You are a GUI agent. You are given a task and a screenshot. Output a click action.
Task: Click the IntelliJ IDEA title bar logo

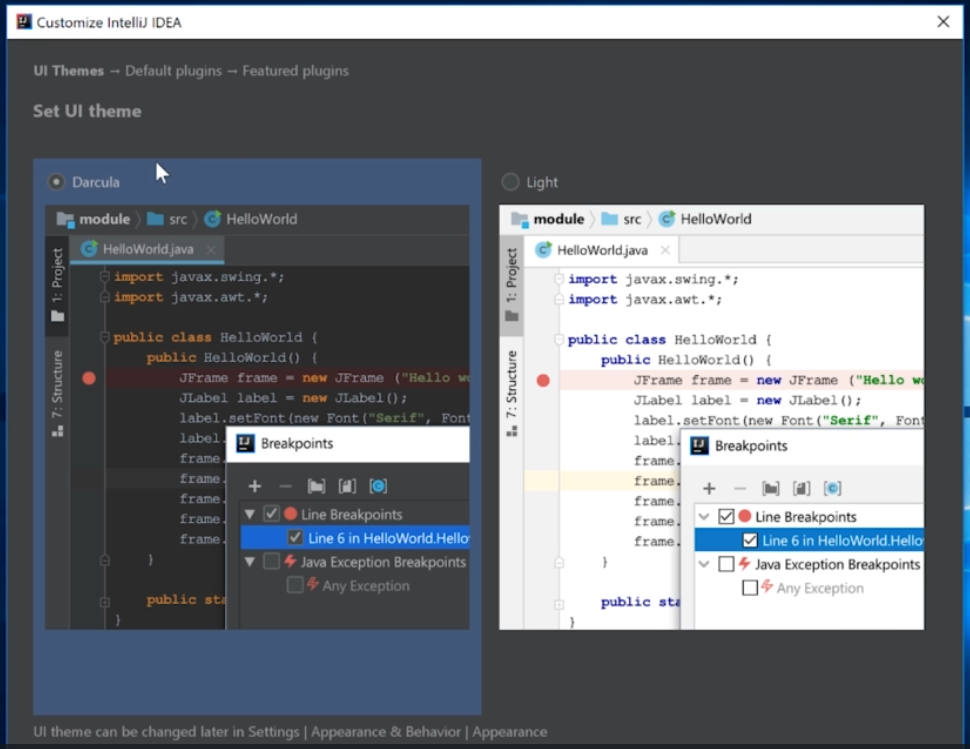point(24,22)
